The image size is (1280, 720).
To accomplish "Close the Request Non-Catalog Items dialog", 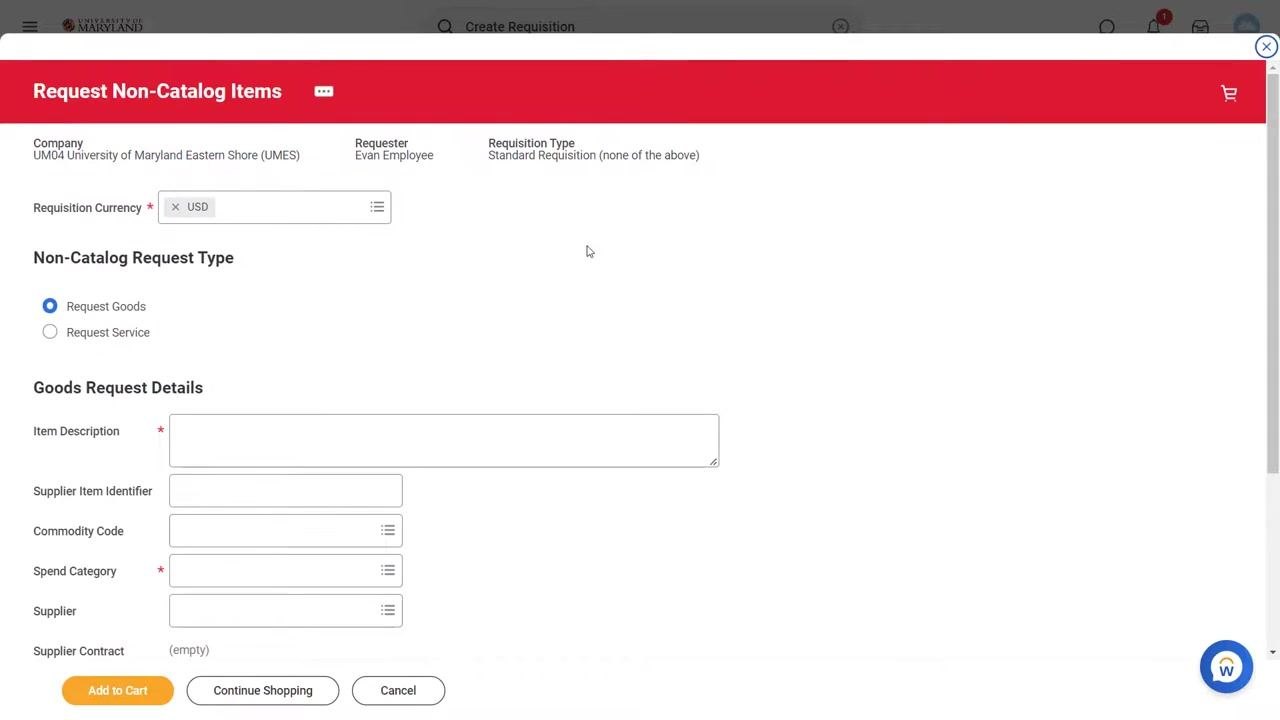I will point(1266,47).
